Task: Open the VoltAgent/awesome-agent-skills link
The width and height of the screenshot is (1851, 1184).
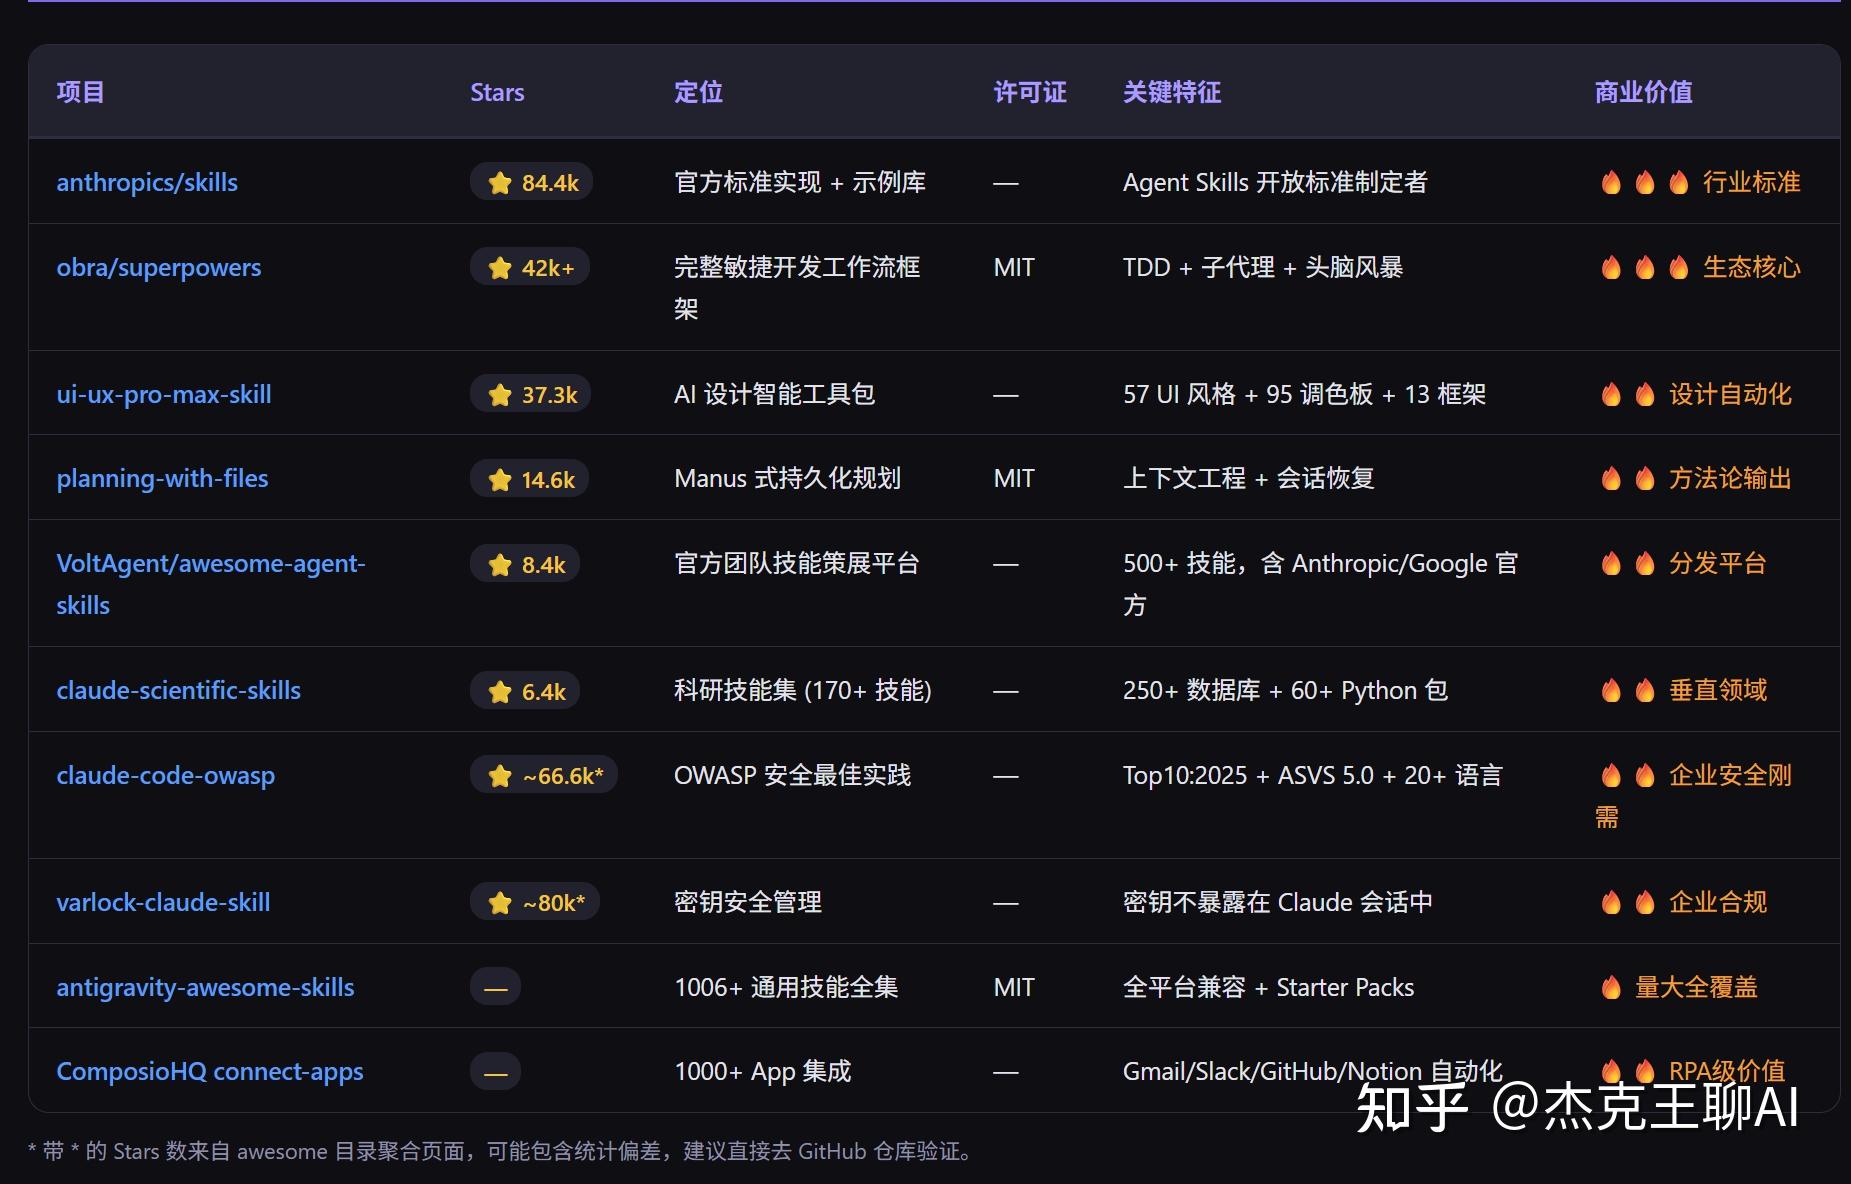Action: (211, 584)
